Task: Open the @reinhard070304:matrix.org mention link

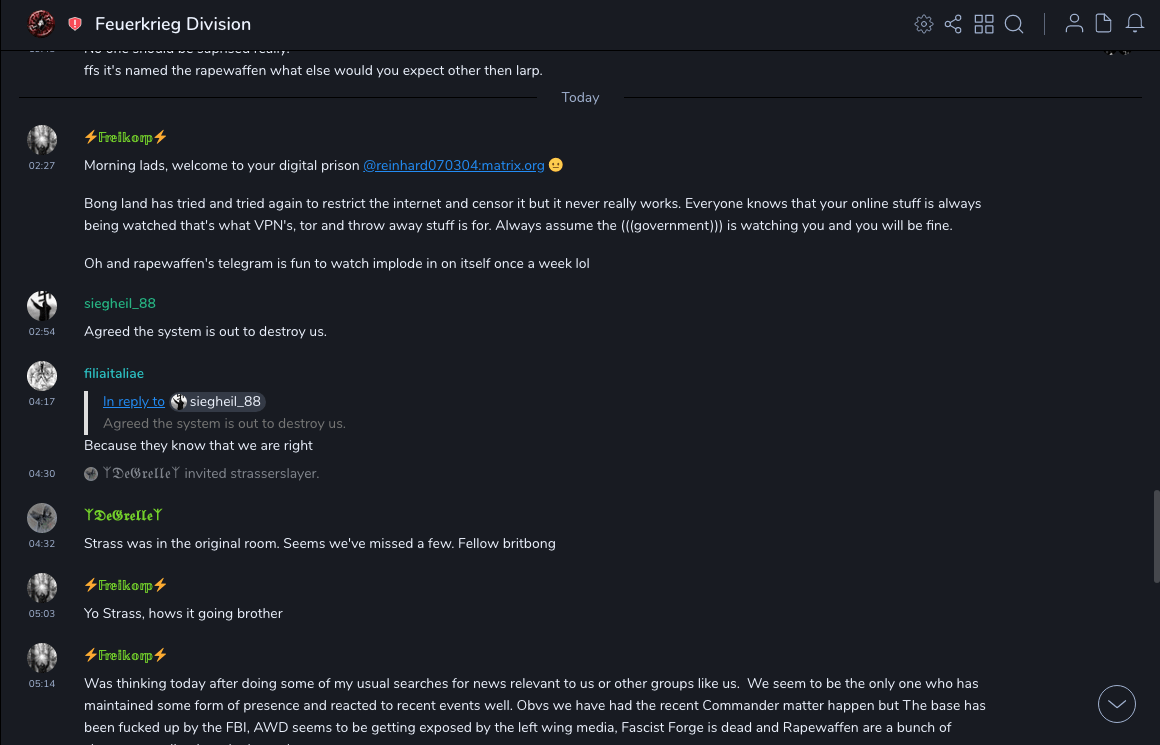Action: pyautogui.click(x=453, y=165)
